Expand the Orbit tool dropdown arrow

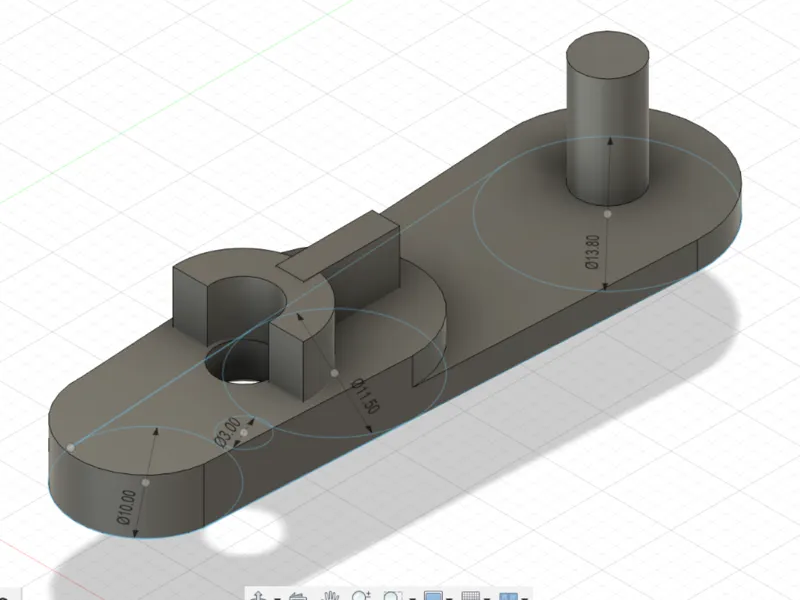tap(278, 598)
